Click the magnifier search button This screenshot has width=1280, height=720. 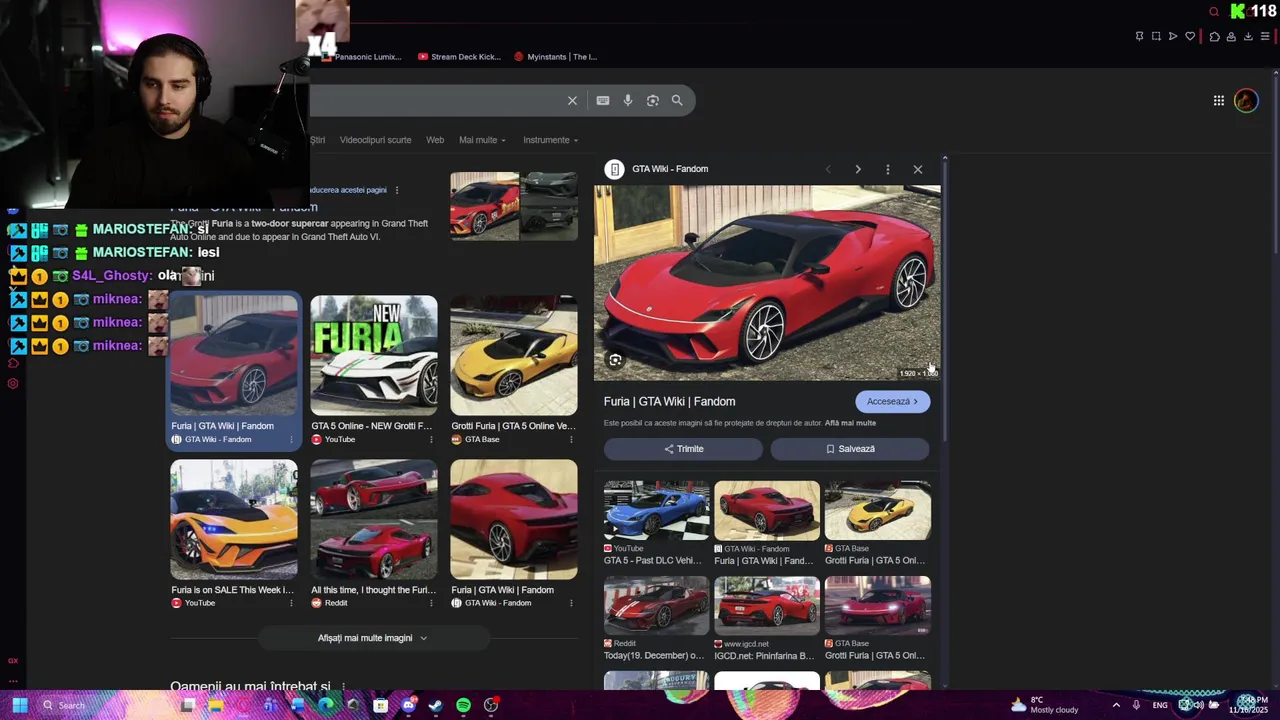pyautogui.click(x=677, y=100)
